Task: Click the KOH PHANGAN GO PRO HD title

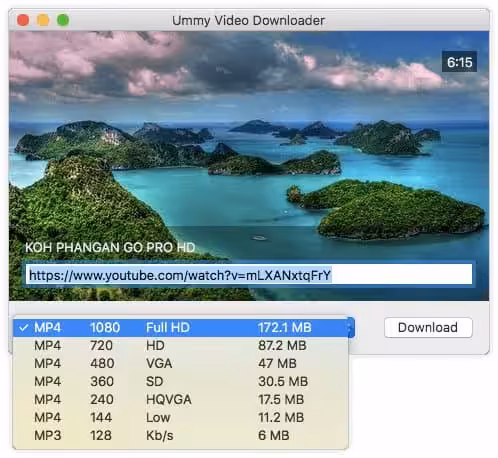Action: click(110, 247)
